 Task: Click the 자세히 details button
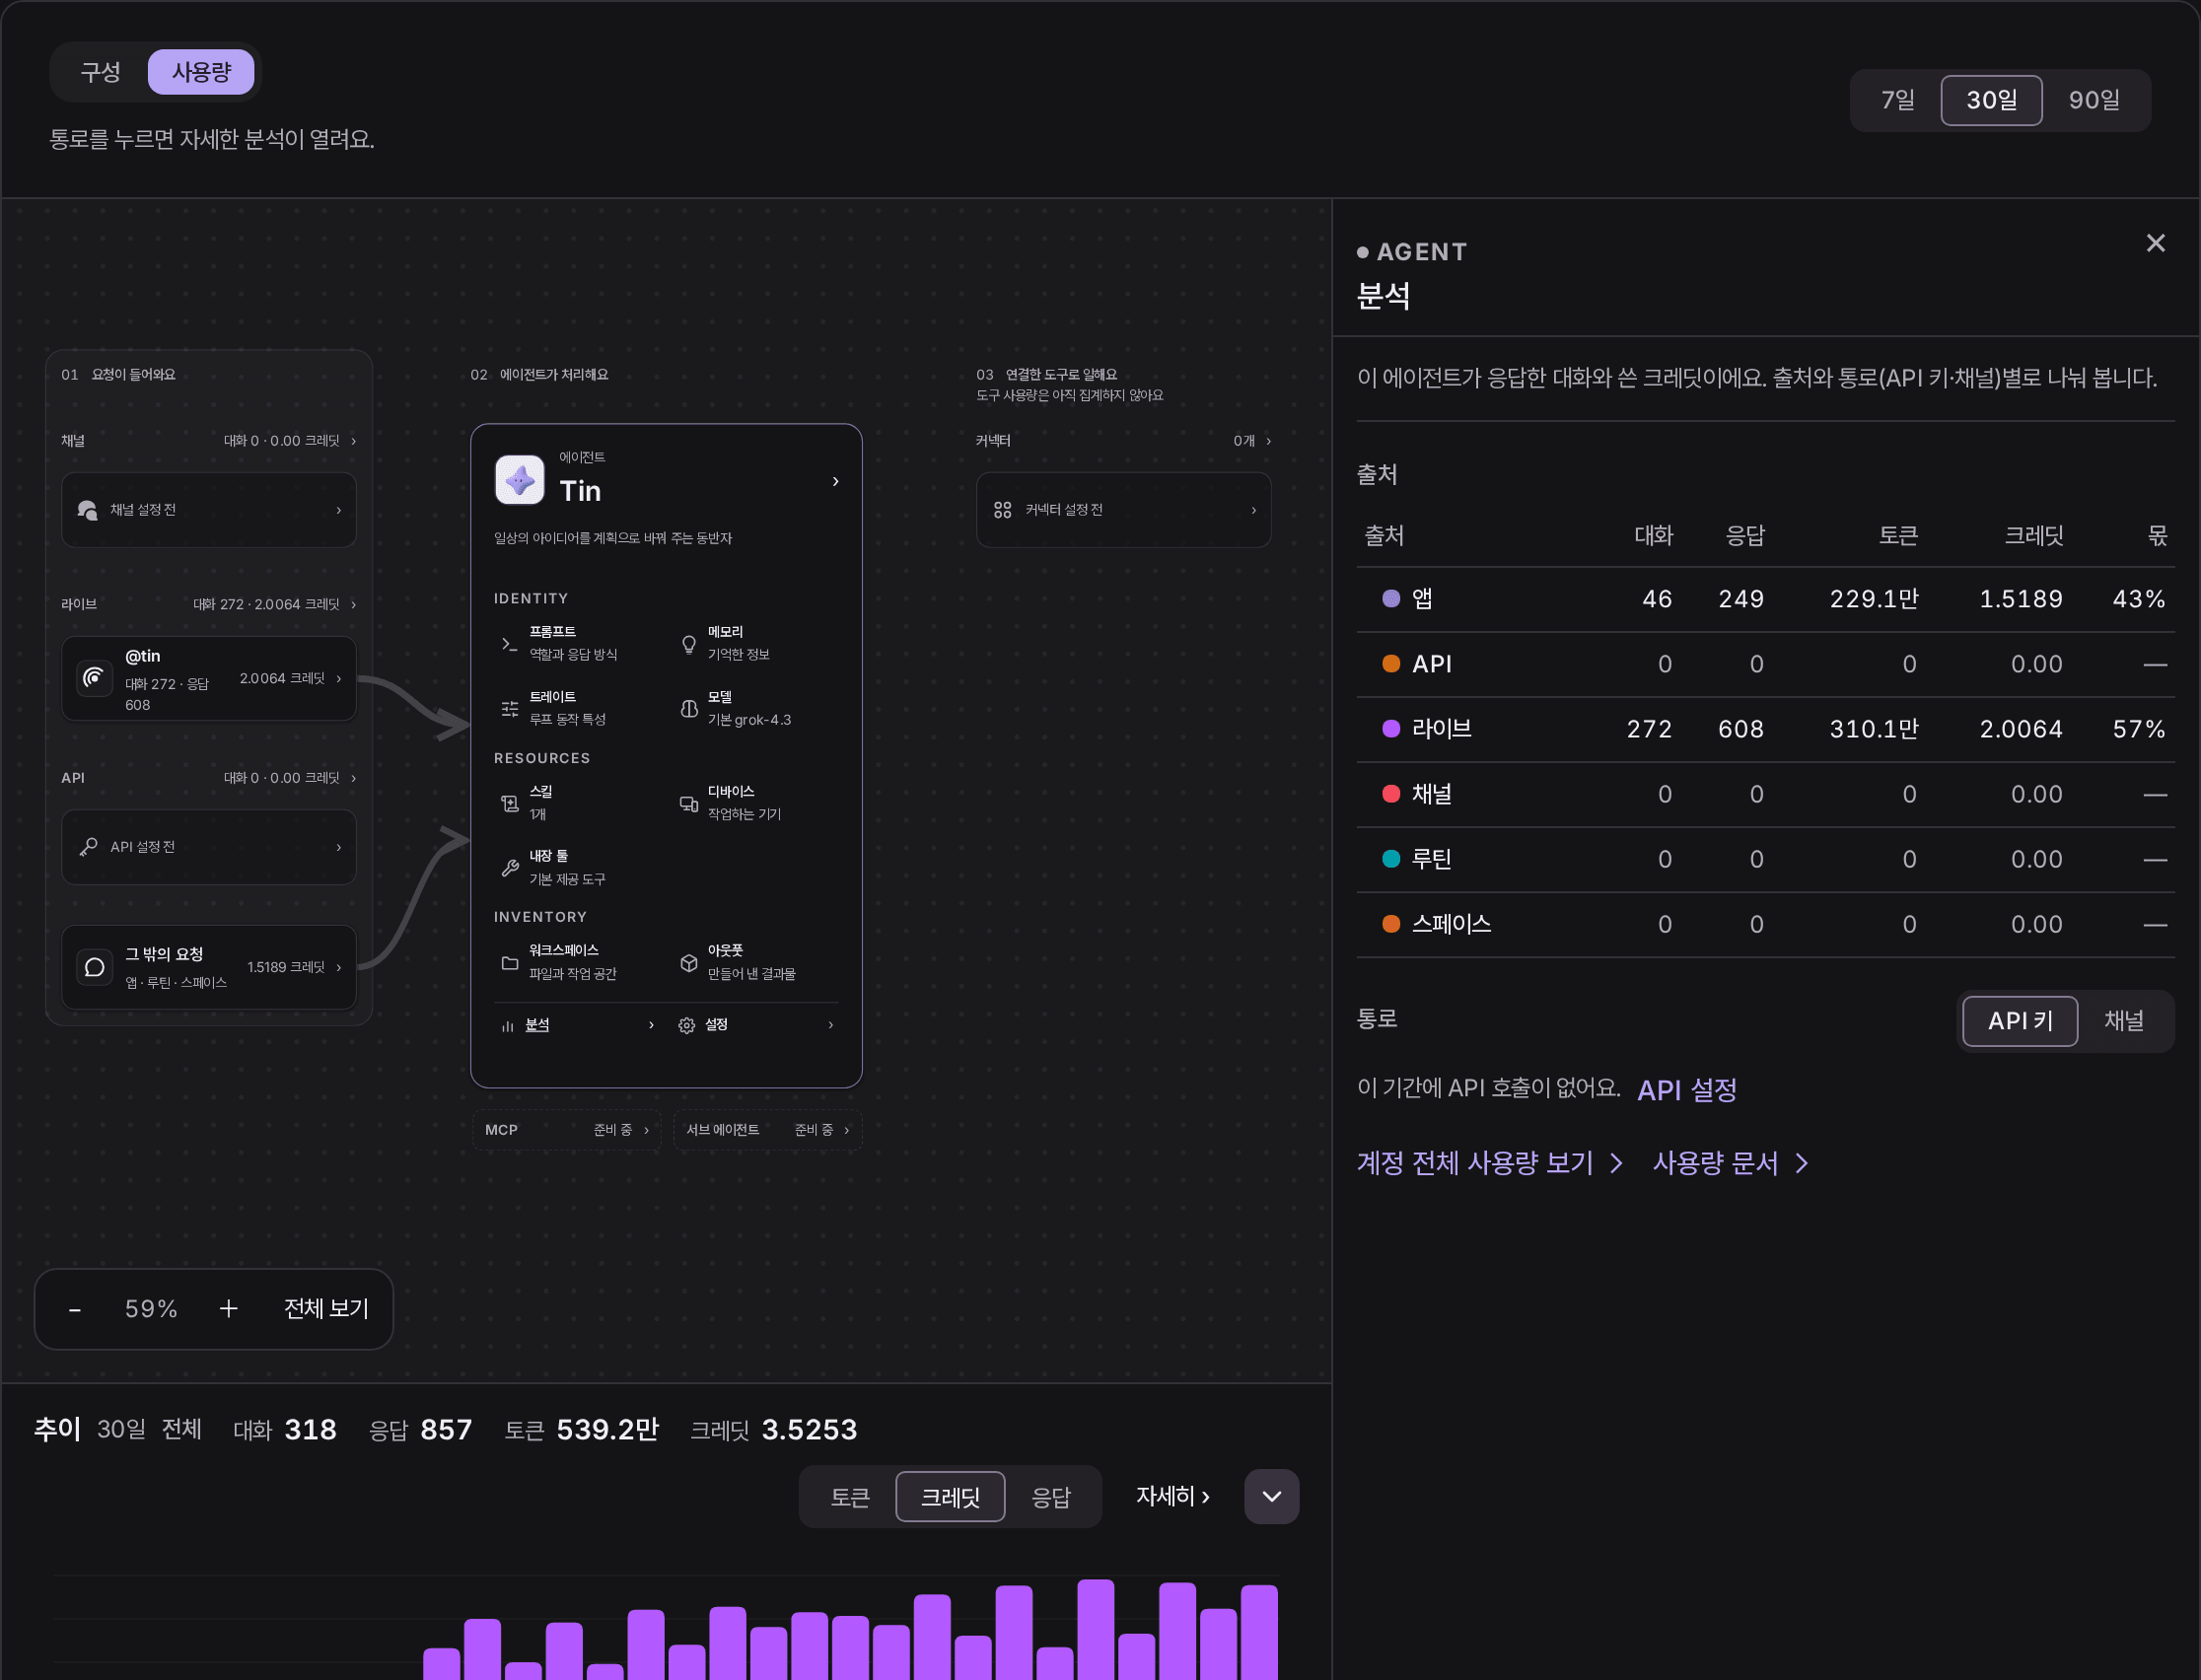[1173, 1496]
